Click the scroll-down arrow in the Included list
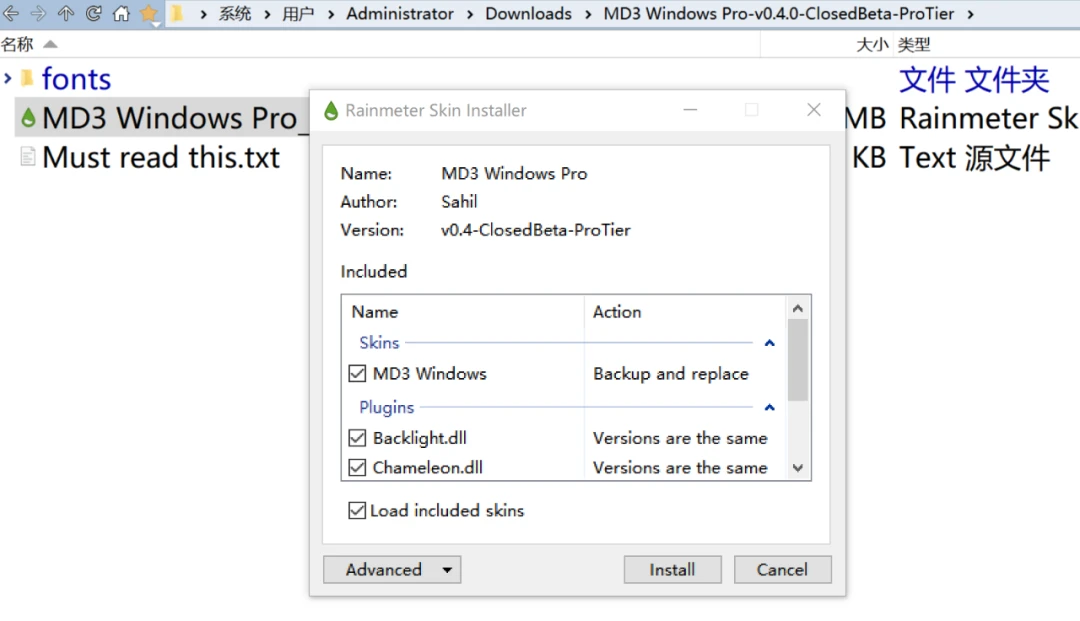Image resolution: width=1080 pixels, height=621 pixels. (797, 467)
